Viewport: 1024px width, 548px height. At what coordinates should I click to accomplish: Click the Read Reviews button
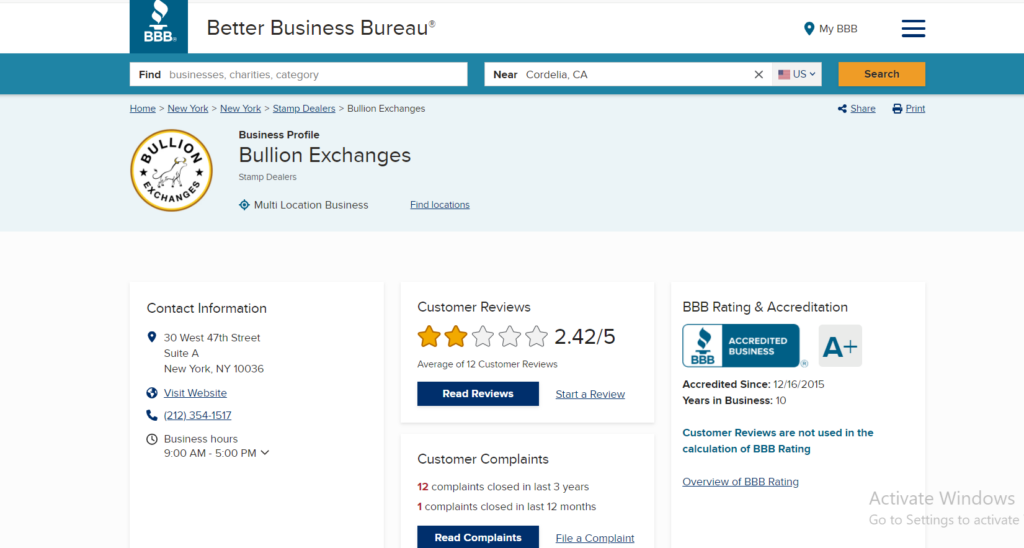(x=478, y=394)
